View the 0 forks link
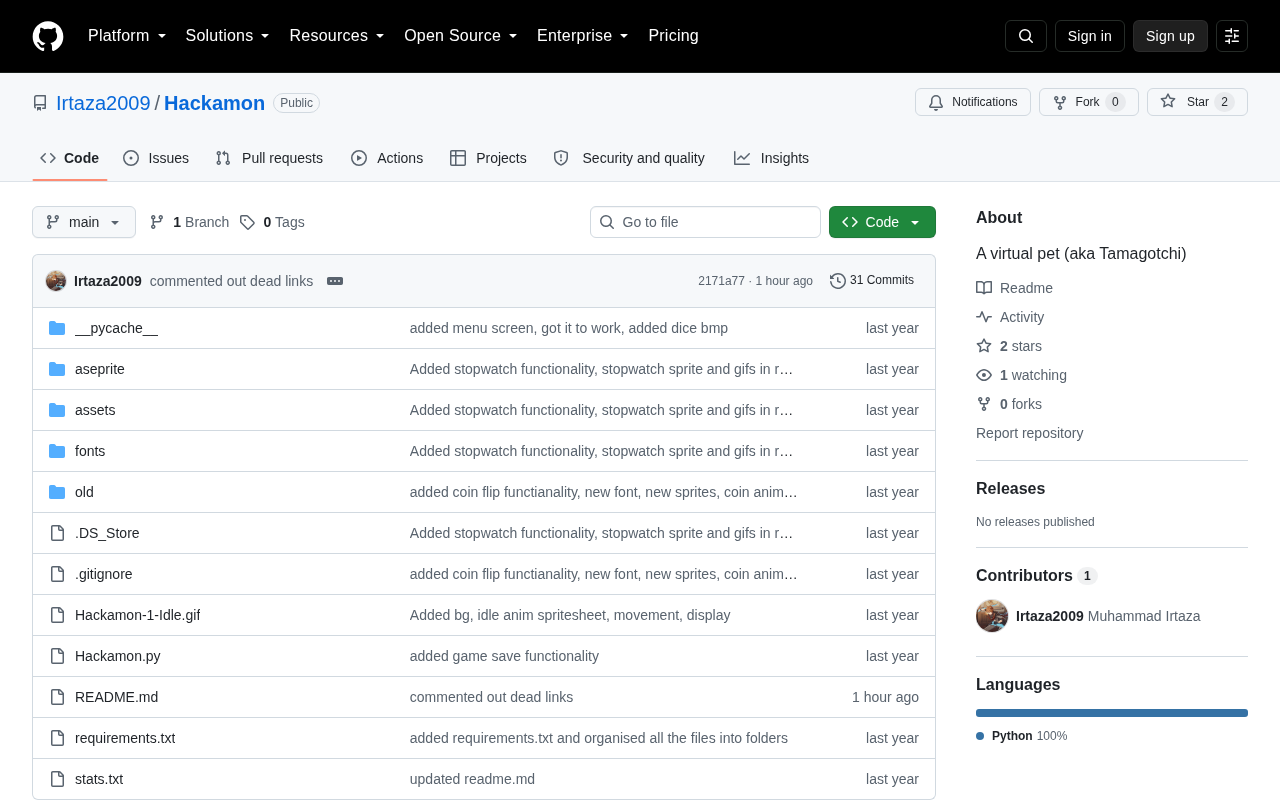Viewport: 1280px width, 800px height. pyautogui.click(x=1009, y=404)
